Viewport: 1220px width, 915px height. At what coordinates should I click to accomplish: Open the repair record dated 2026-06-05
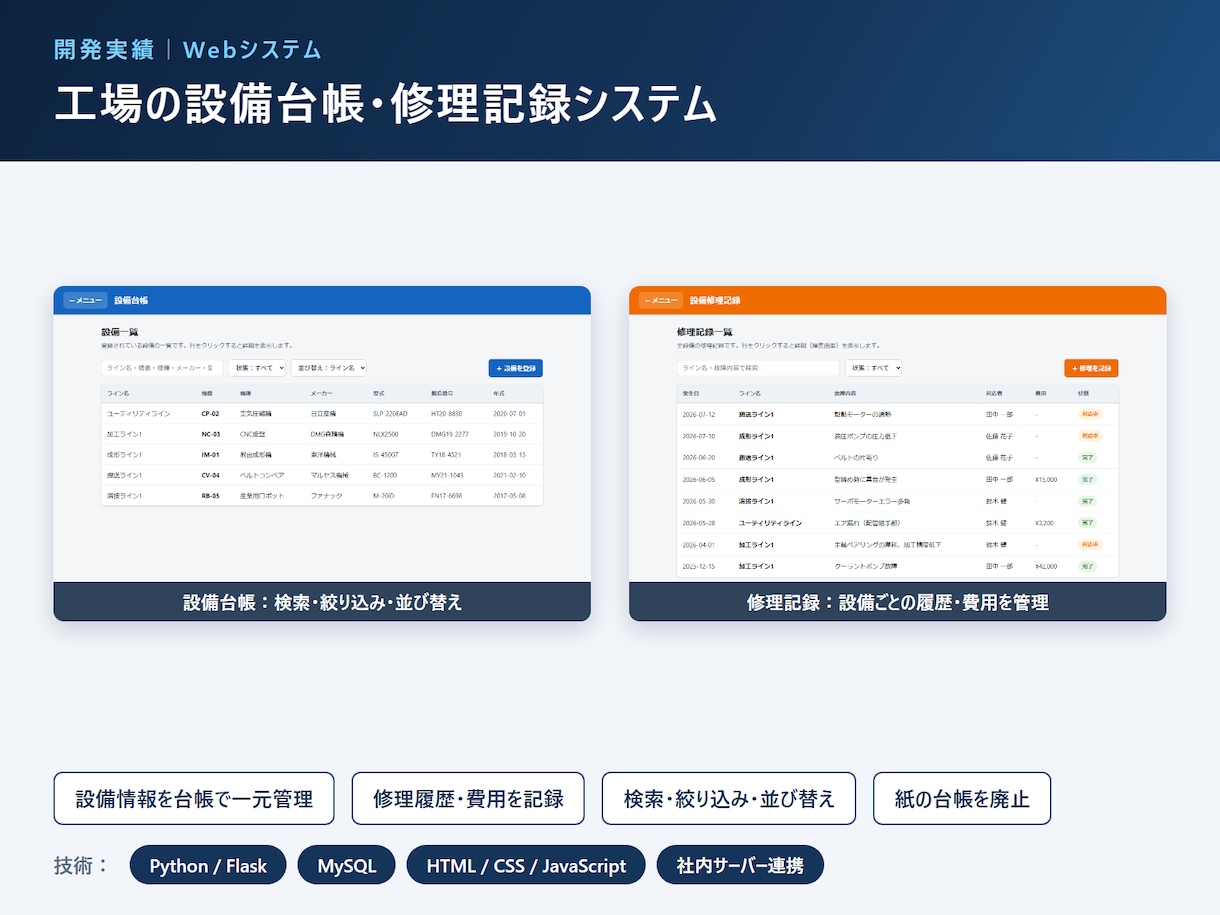pos(898,479)
